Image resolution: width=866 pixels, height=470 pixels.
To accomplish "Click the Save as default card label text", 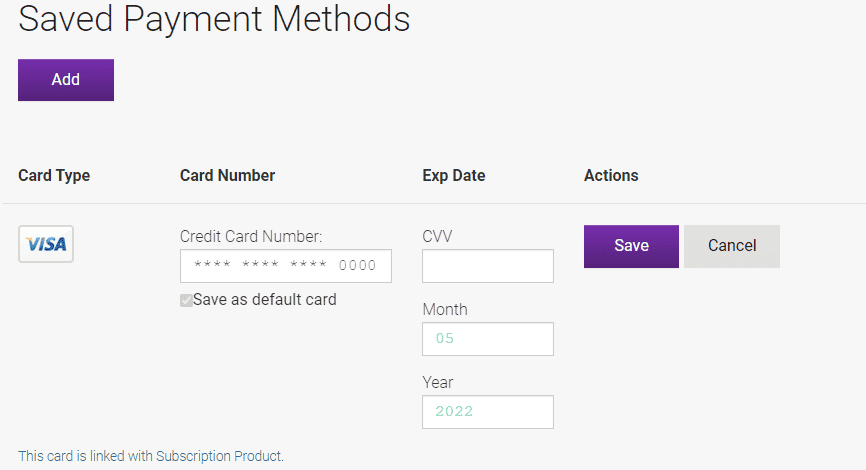I will click(265, 300).
